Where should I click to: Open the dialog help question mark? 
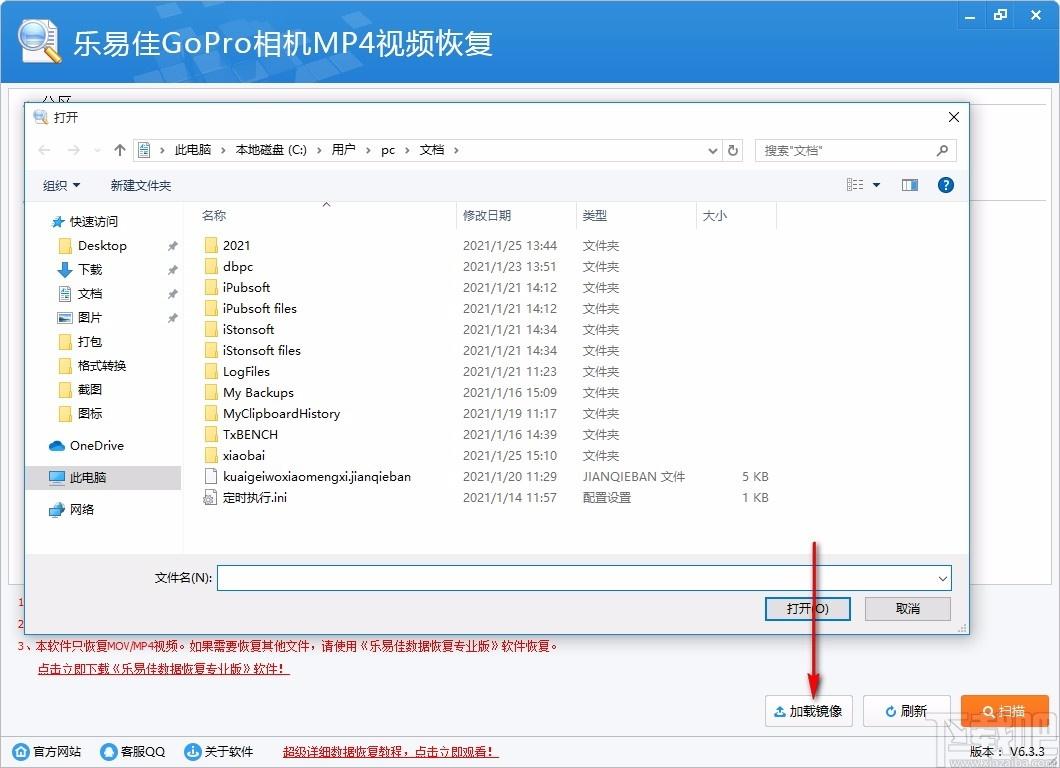point(946,185)
